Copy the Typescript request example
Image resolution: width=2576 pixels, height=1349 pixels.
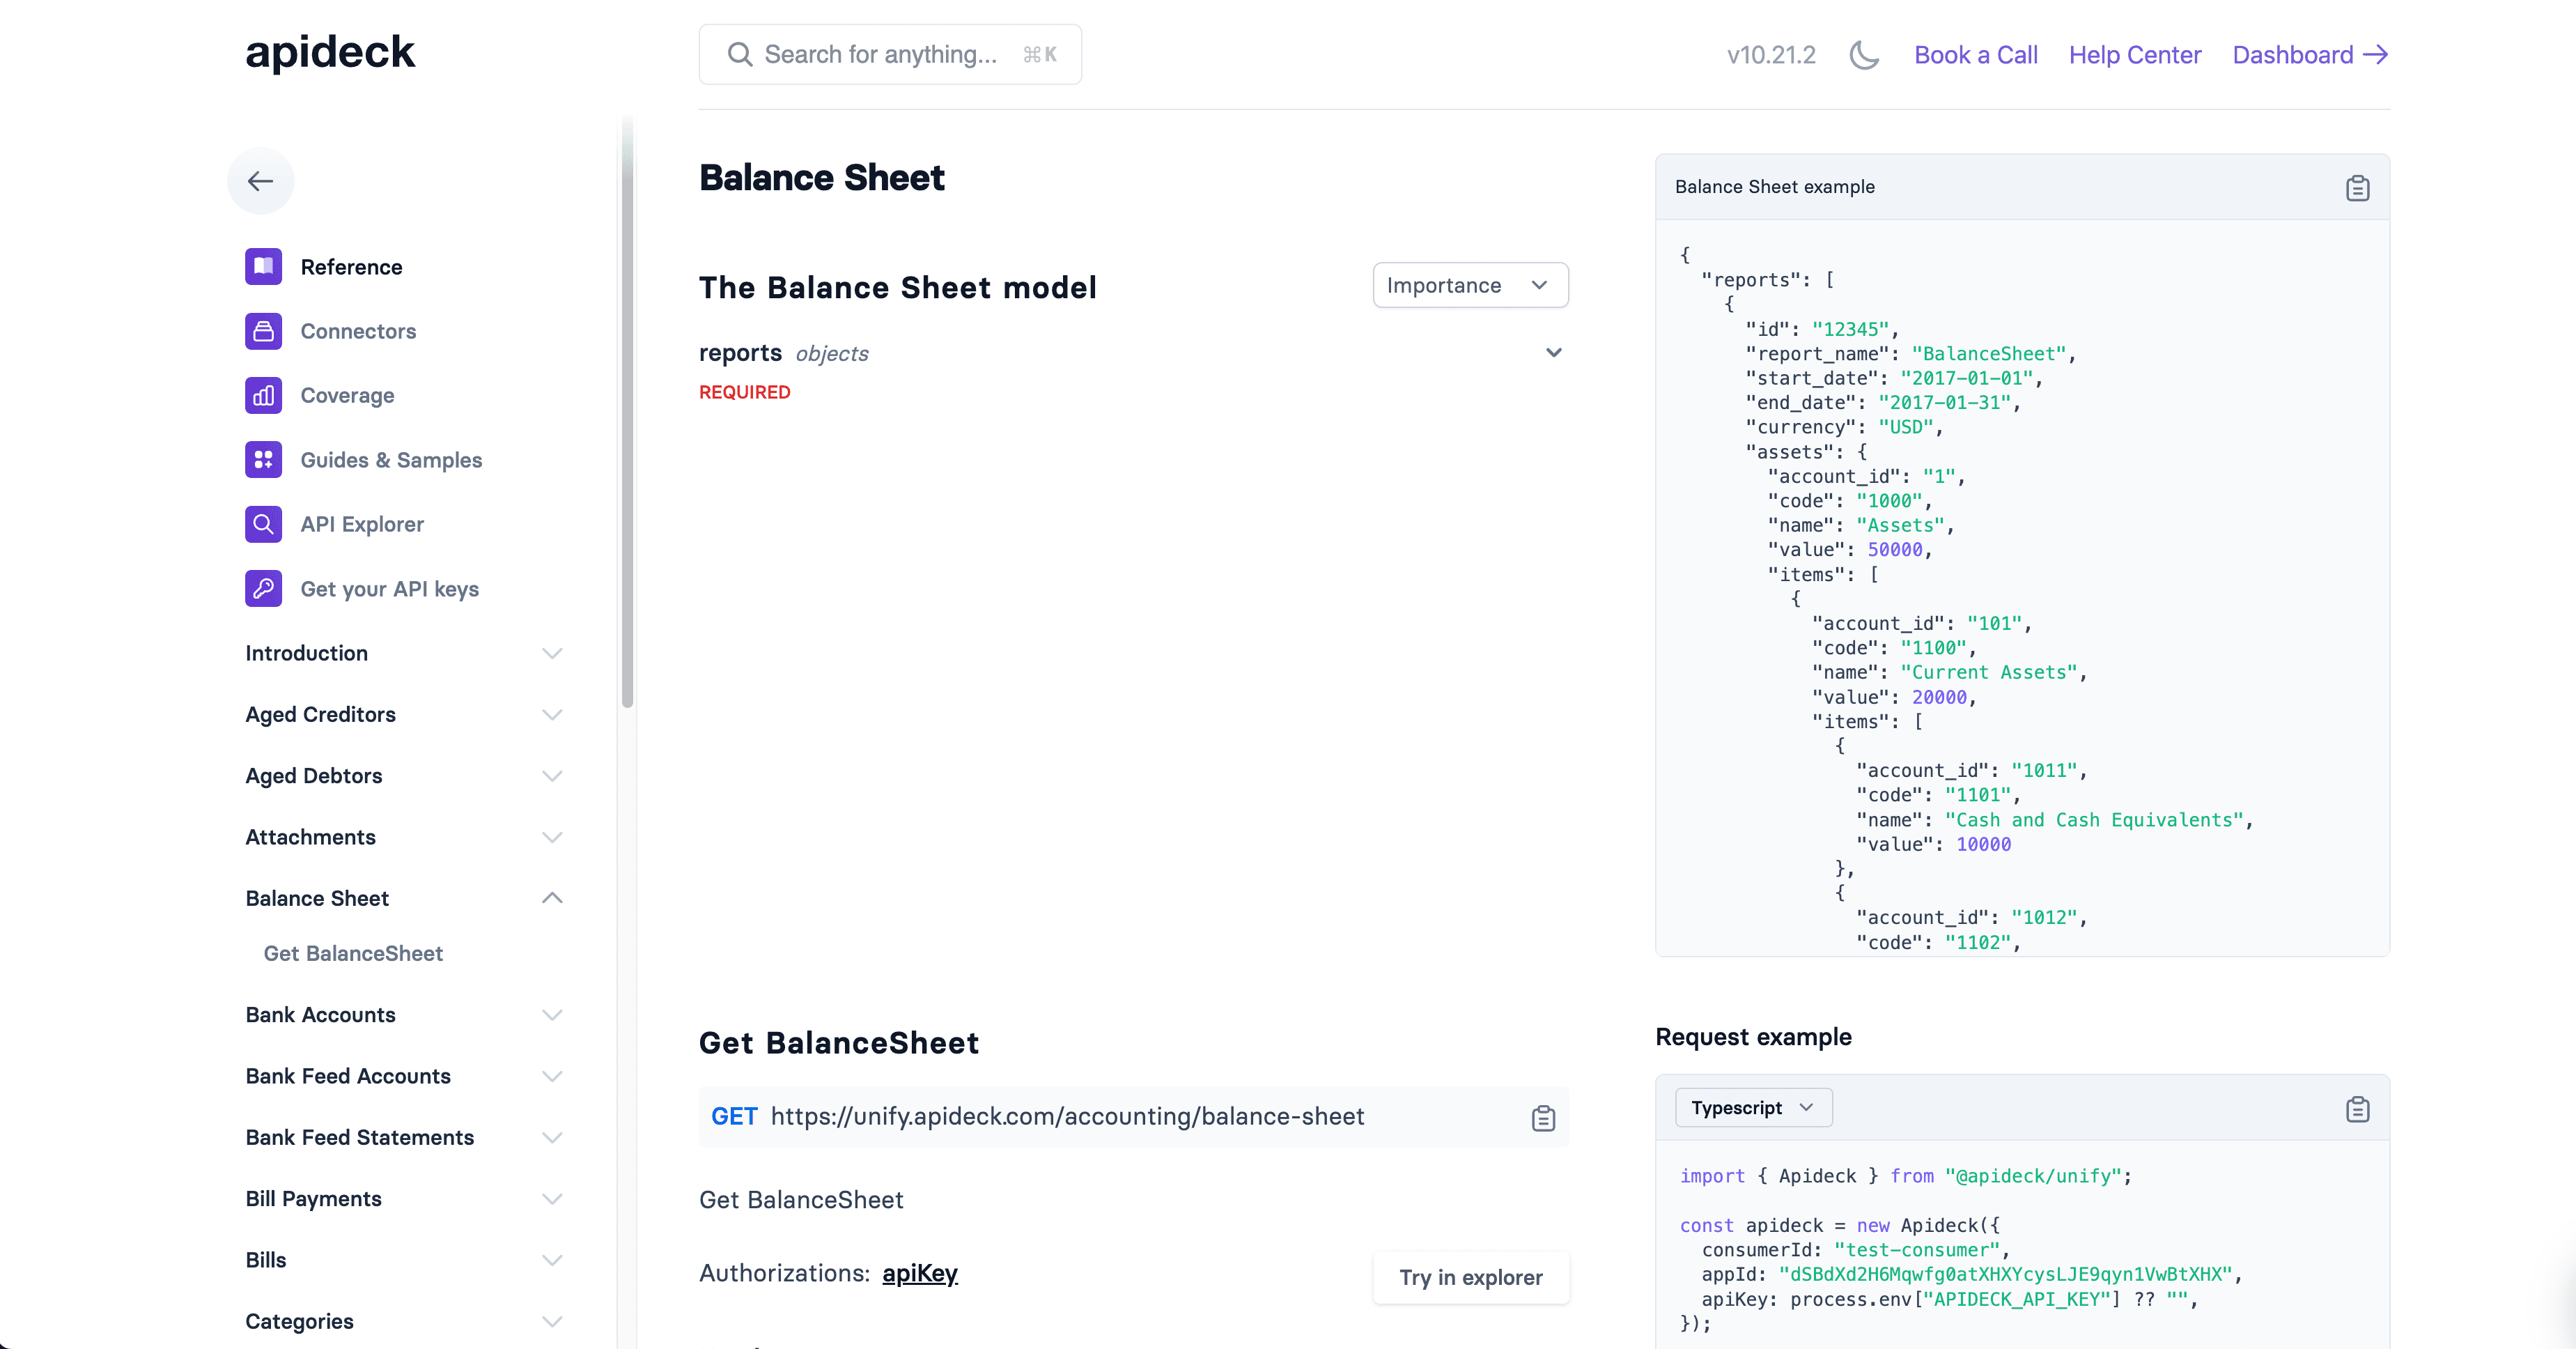(x=2358, y=1109)
